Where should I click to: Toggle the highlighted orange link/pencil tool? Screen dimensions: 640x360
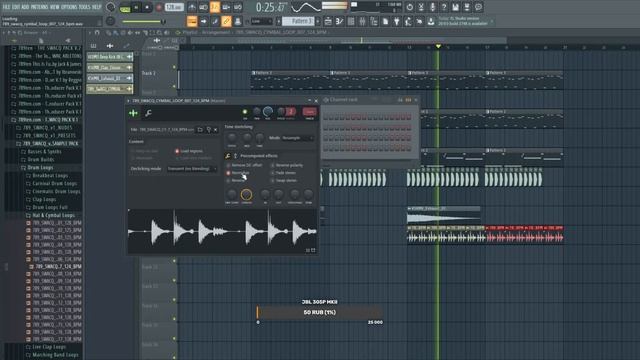point(226,21)
